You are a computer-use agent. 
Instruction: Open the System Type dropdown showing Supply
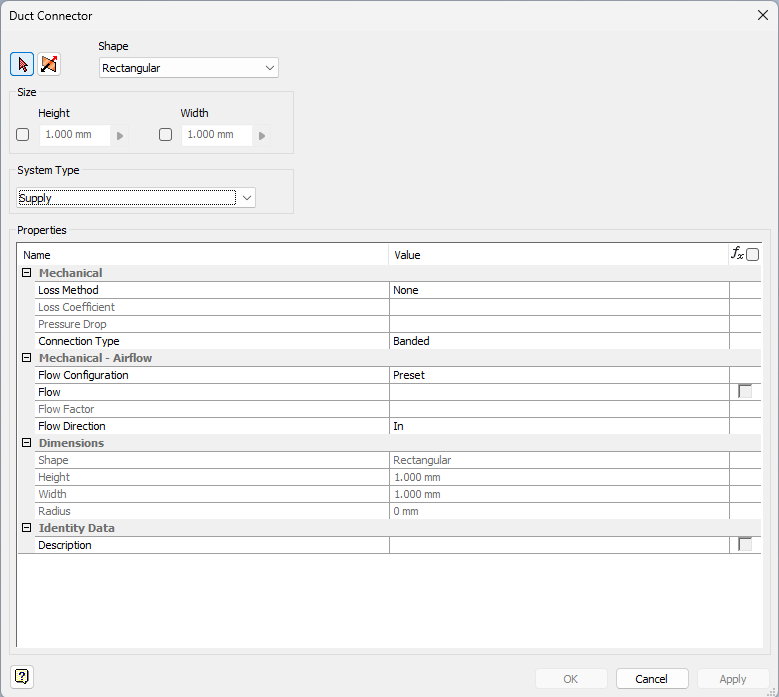(x=136, y=198)
